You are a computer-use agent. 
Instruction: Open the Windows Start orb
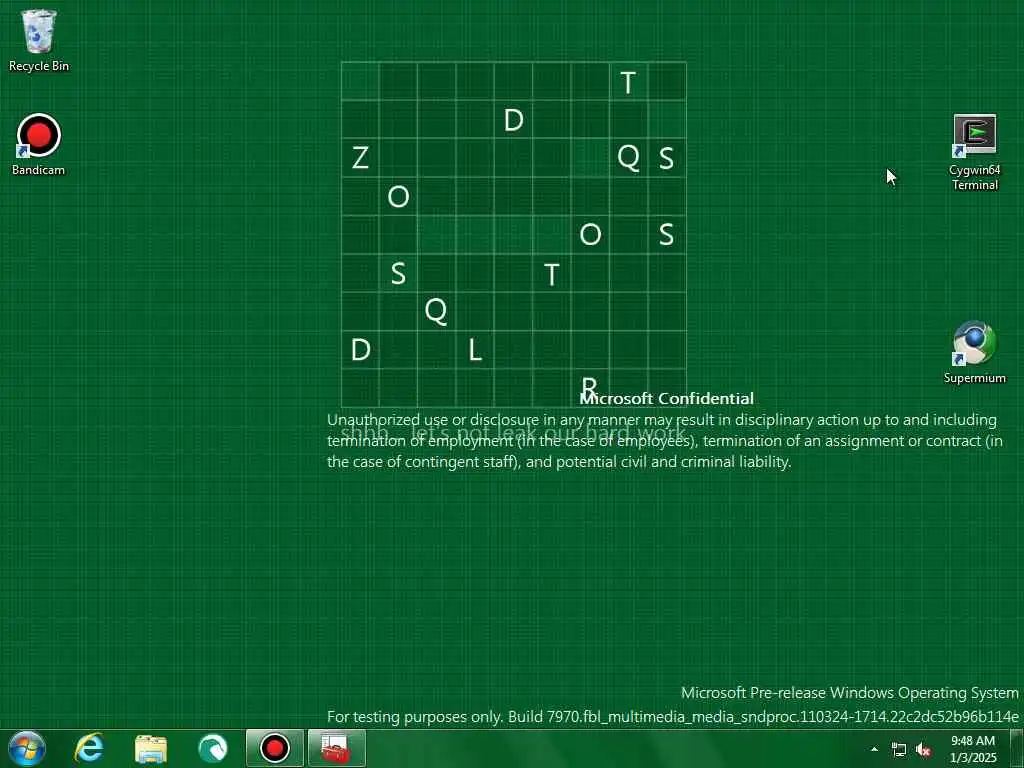coord(26,748)
